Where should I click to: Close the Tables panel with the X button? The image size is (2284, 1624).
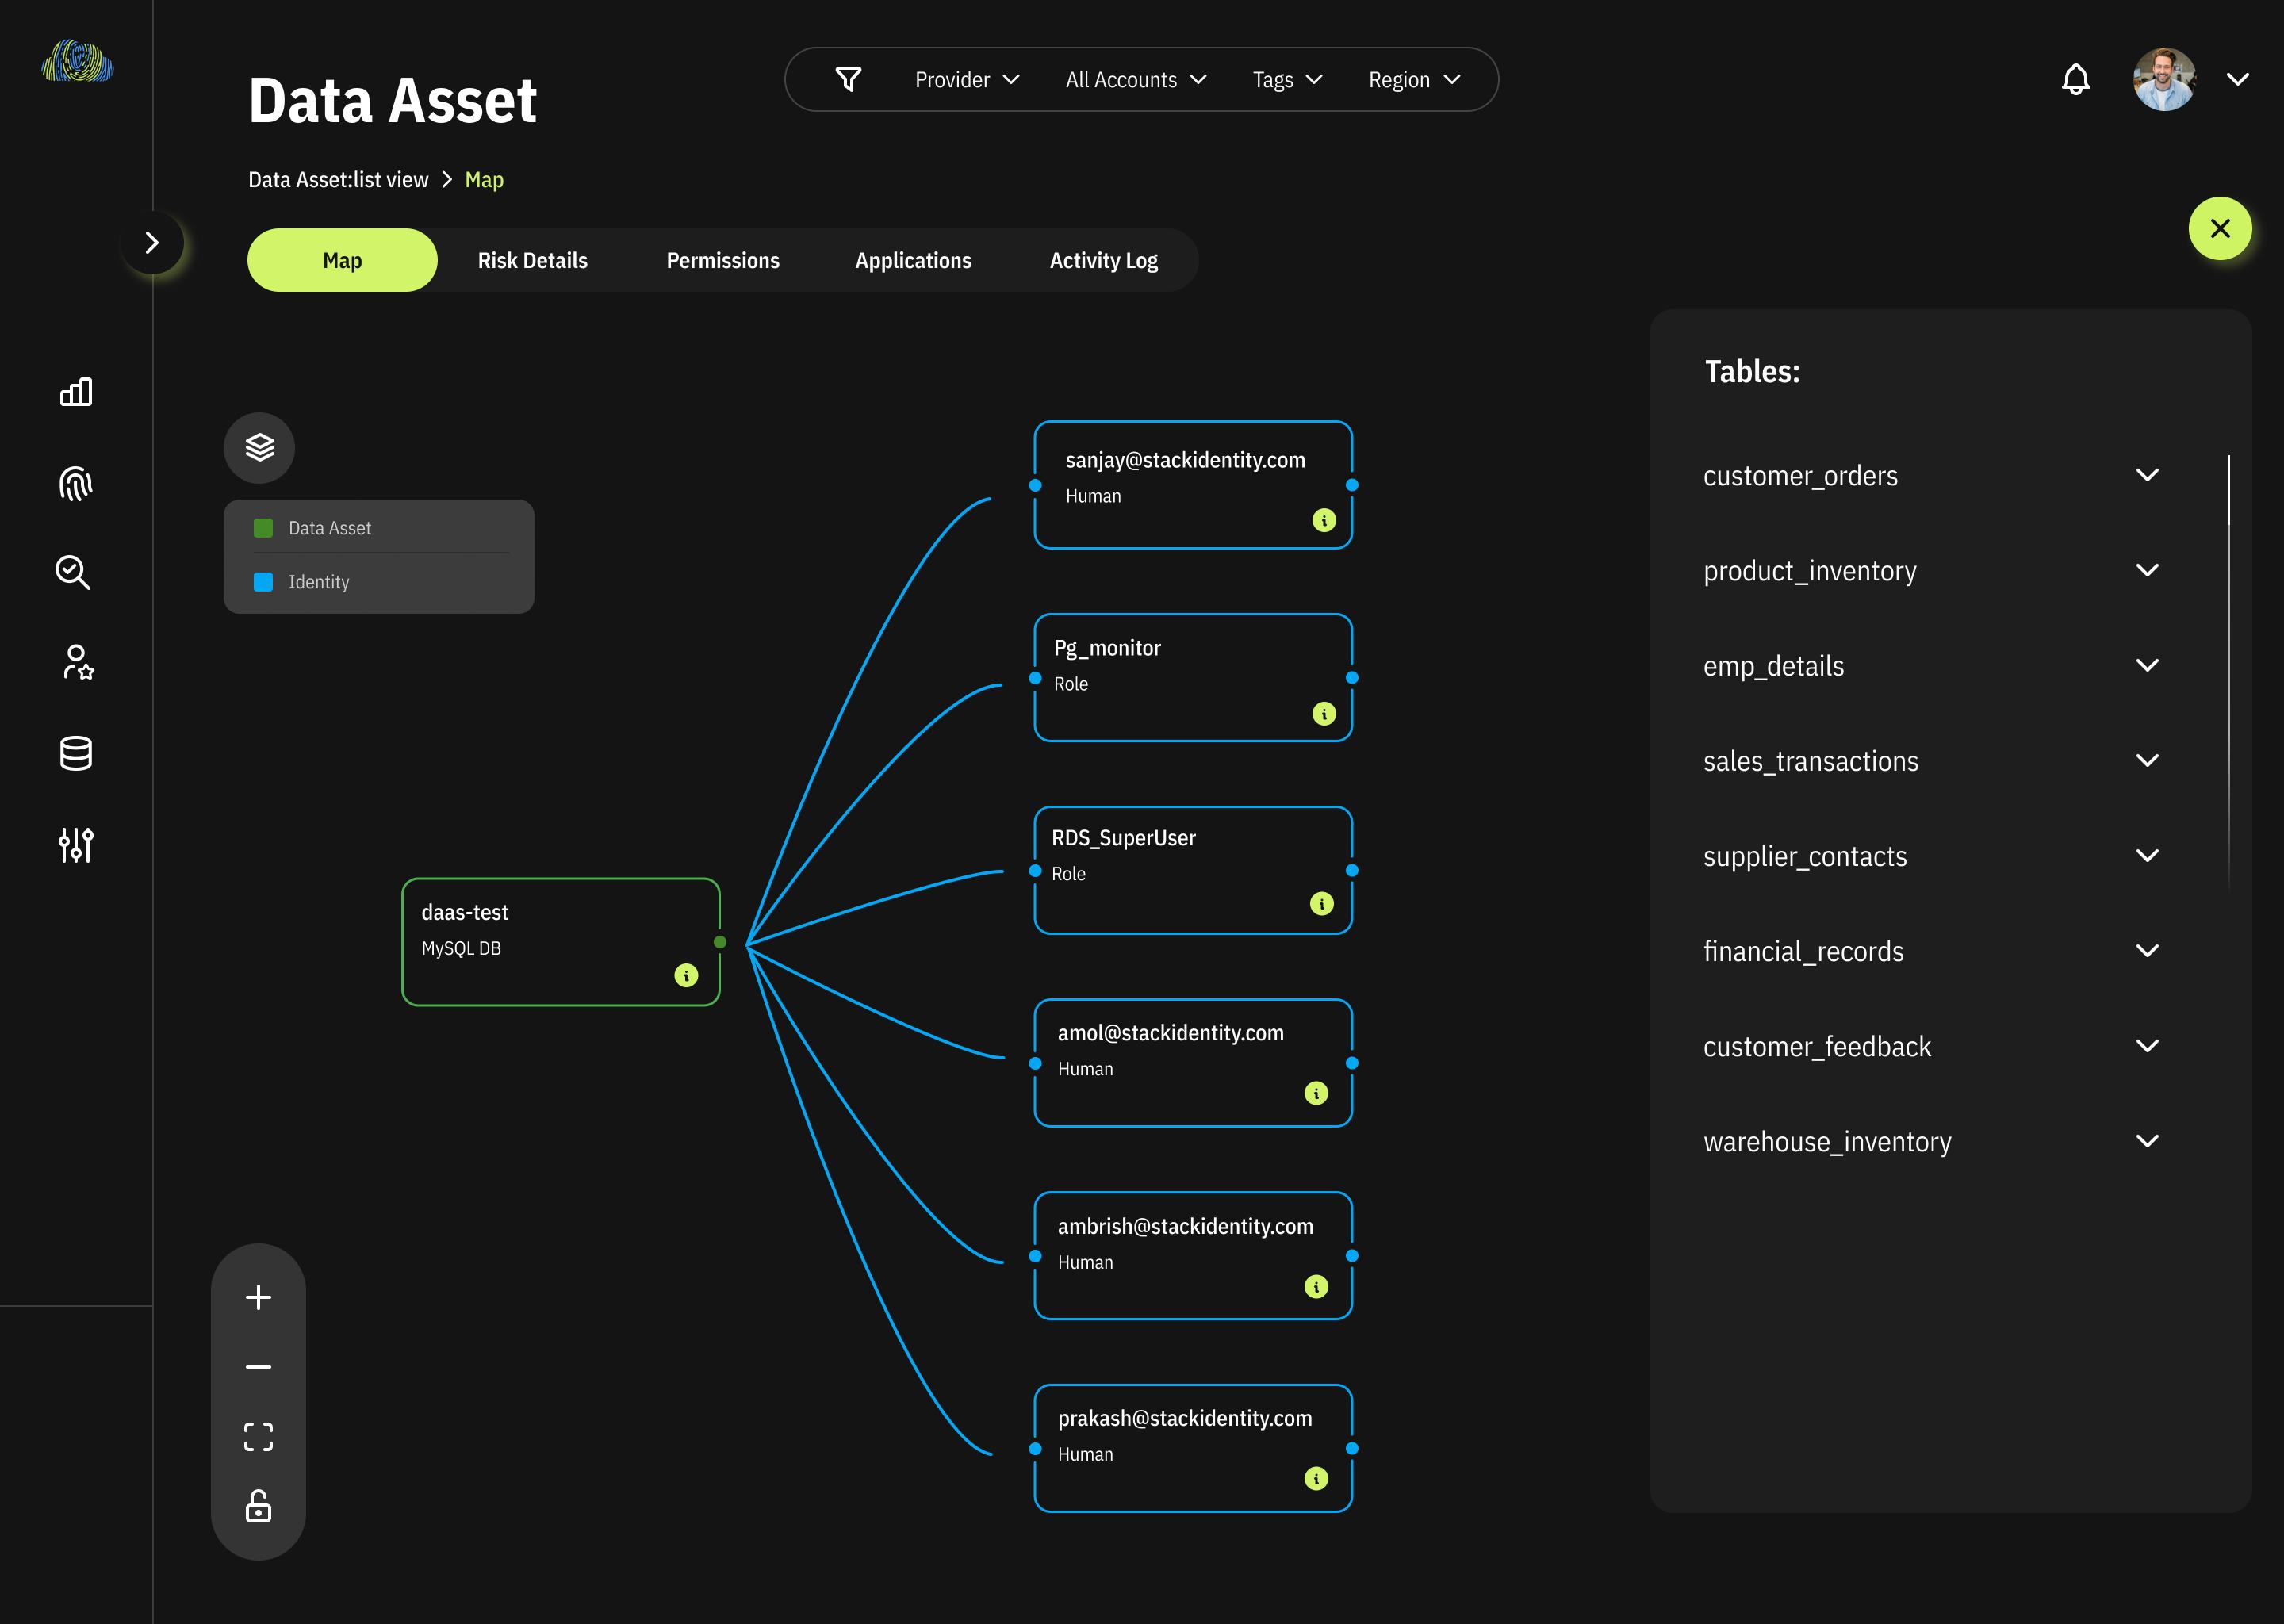pyautogui.click(x=2220, y=228)
